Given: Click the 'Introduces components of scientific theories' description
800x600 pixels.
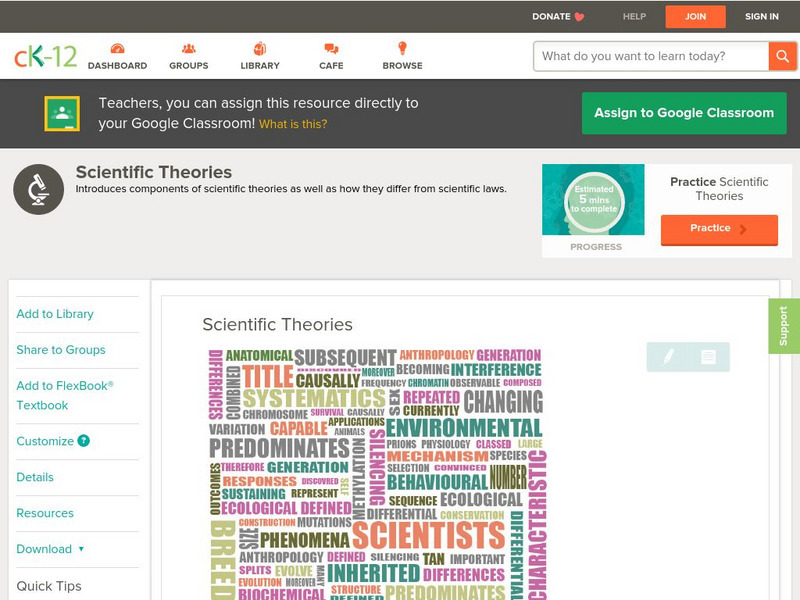Looking at the screenshot, I should (291, 189).
